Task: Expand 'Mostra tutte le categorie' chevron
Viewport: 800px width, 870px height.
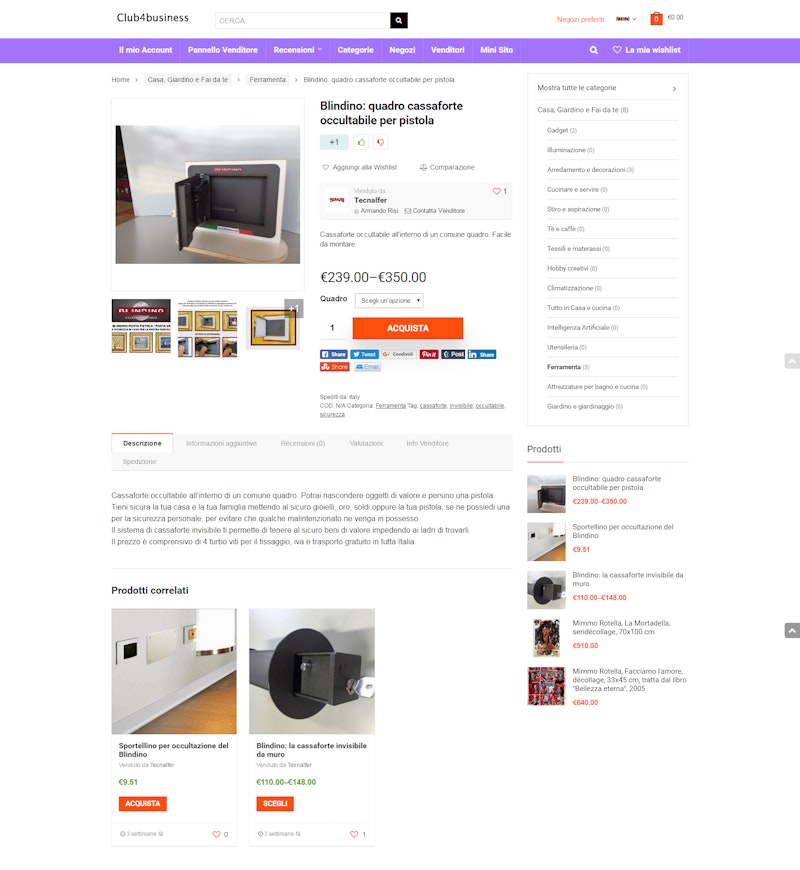Action: click(x=674, y=88)
